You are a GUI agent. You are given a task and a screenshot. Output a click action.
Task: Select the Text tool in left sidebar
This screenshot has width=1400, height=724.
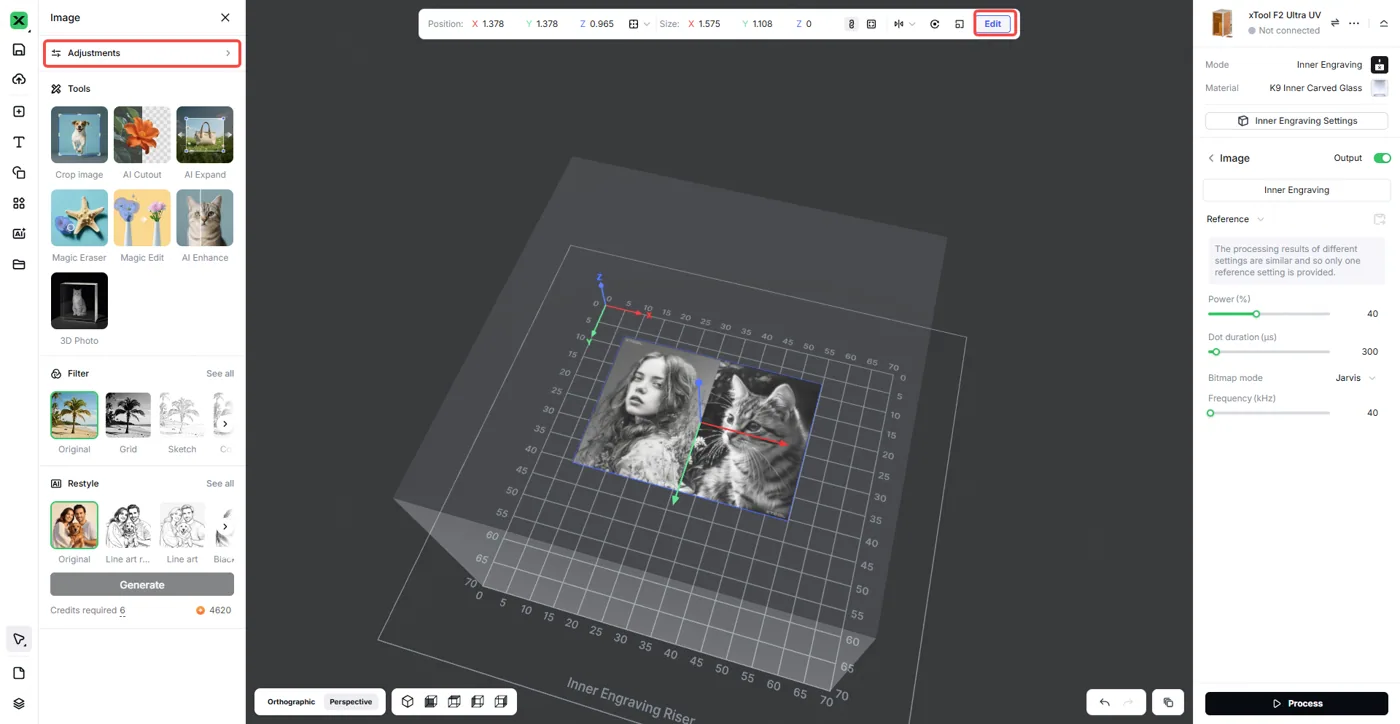click(18, 142)
